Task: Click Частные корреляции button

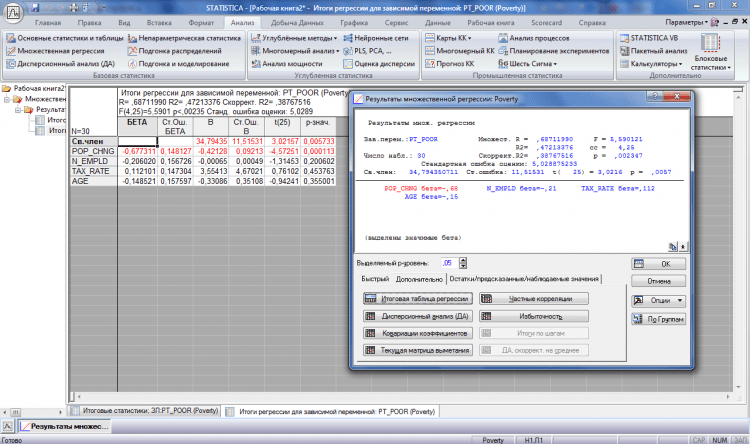Action: pos(534,299)
